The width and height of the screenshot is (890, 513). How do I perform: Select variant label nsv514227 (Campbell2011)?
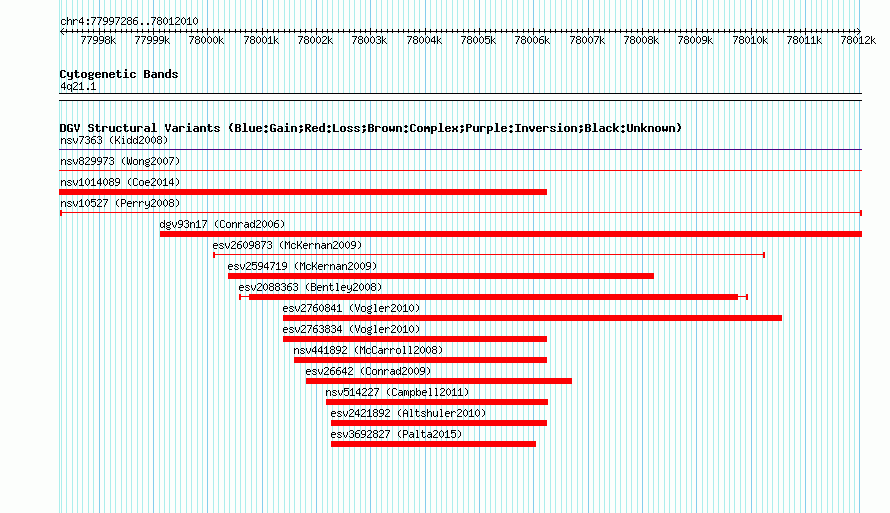click(x=397, y=392)
